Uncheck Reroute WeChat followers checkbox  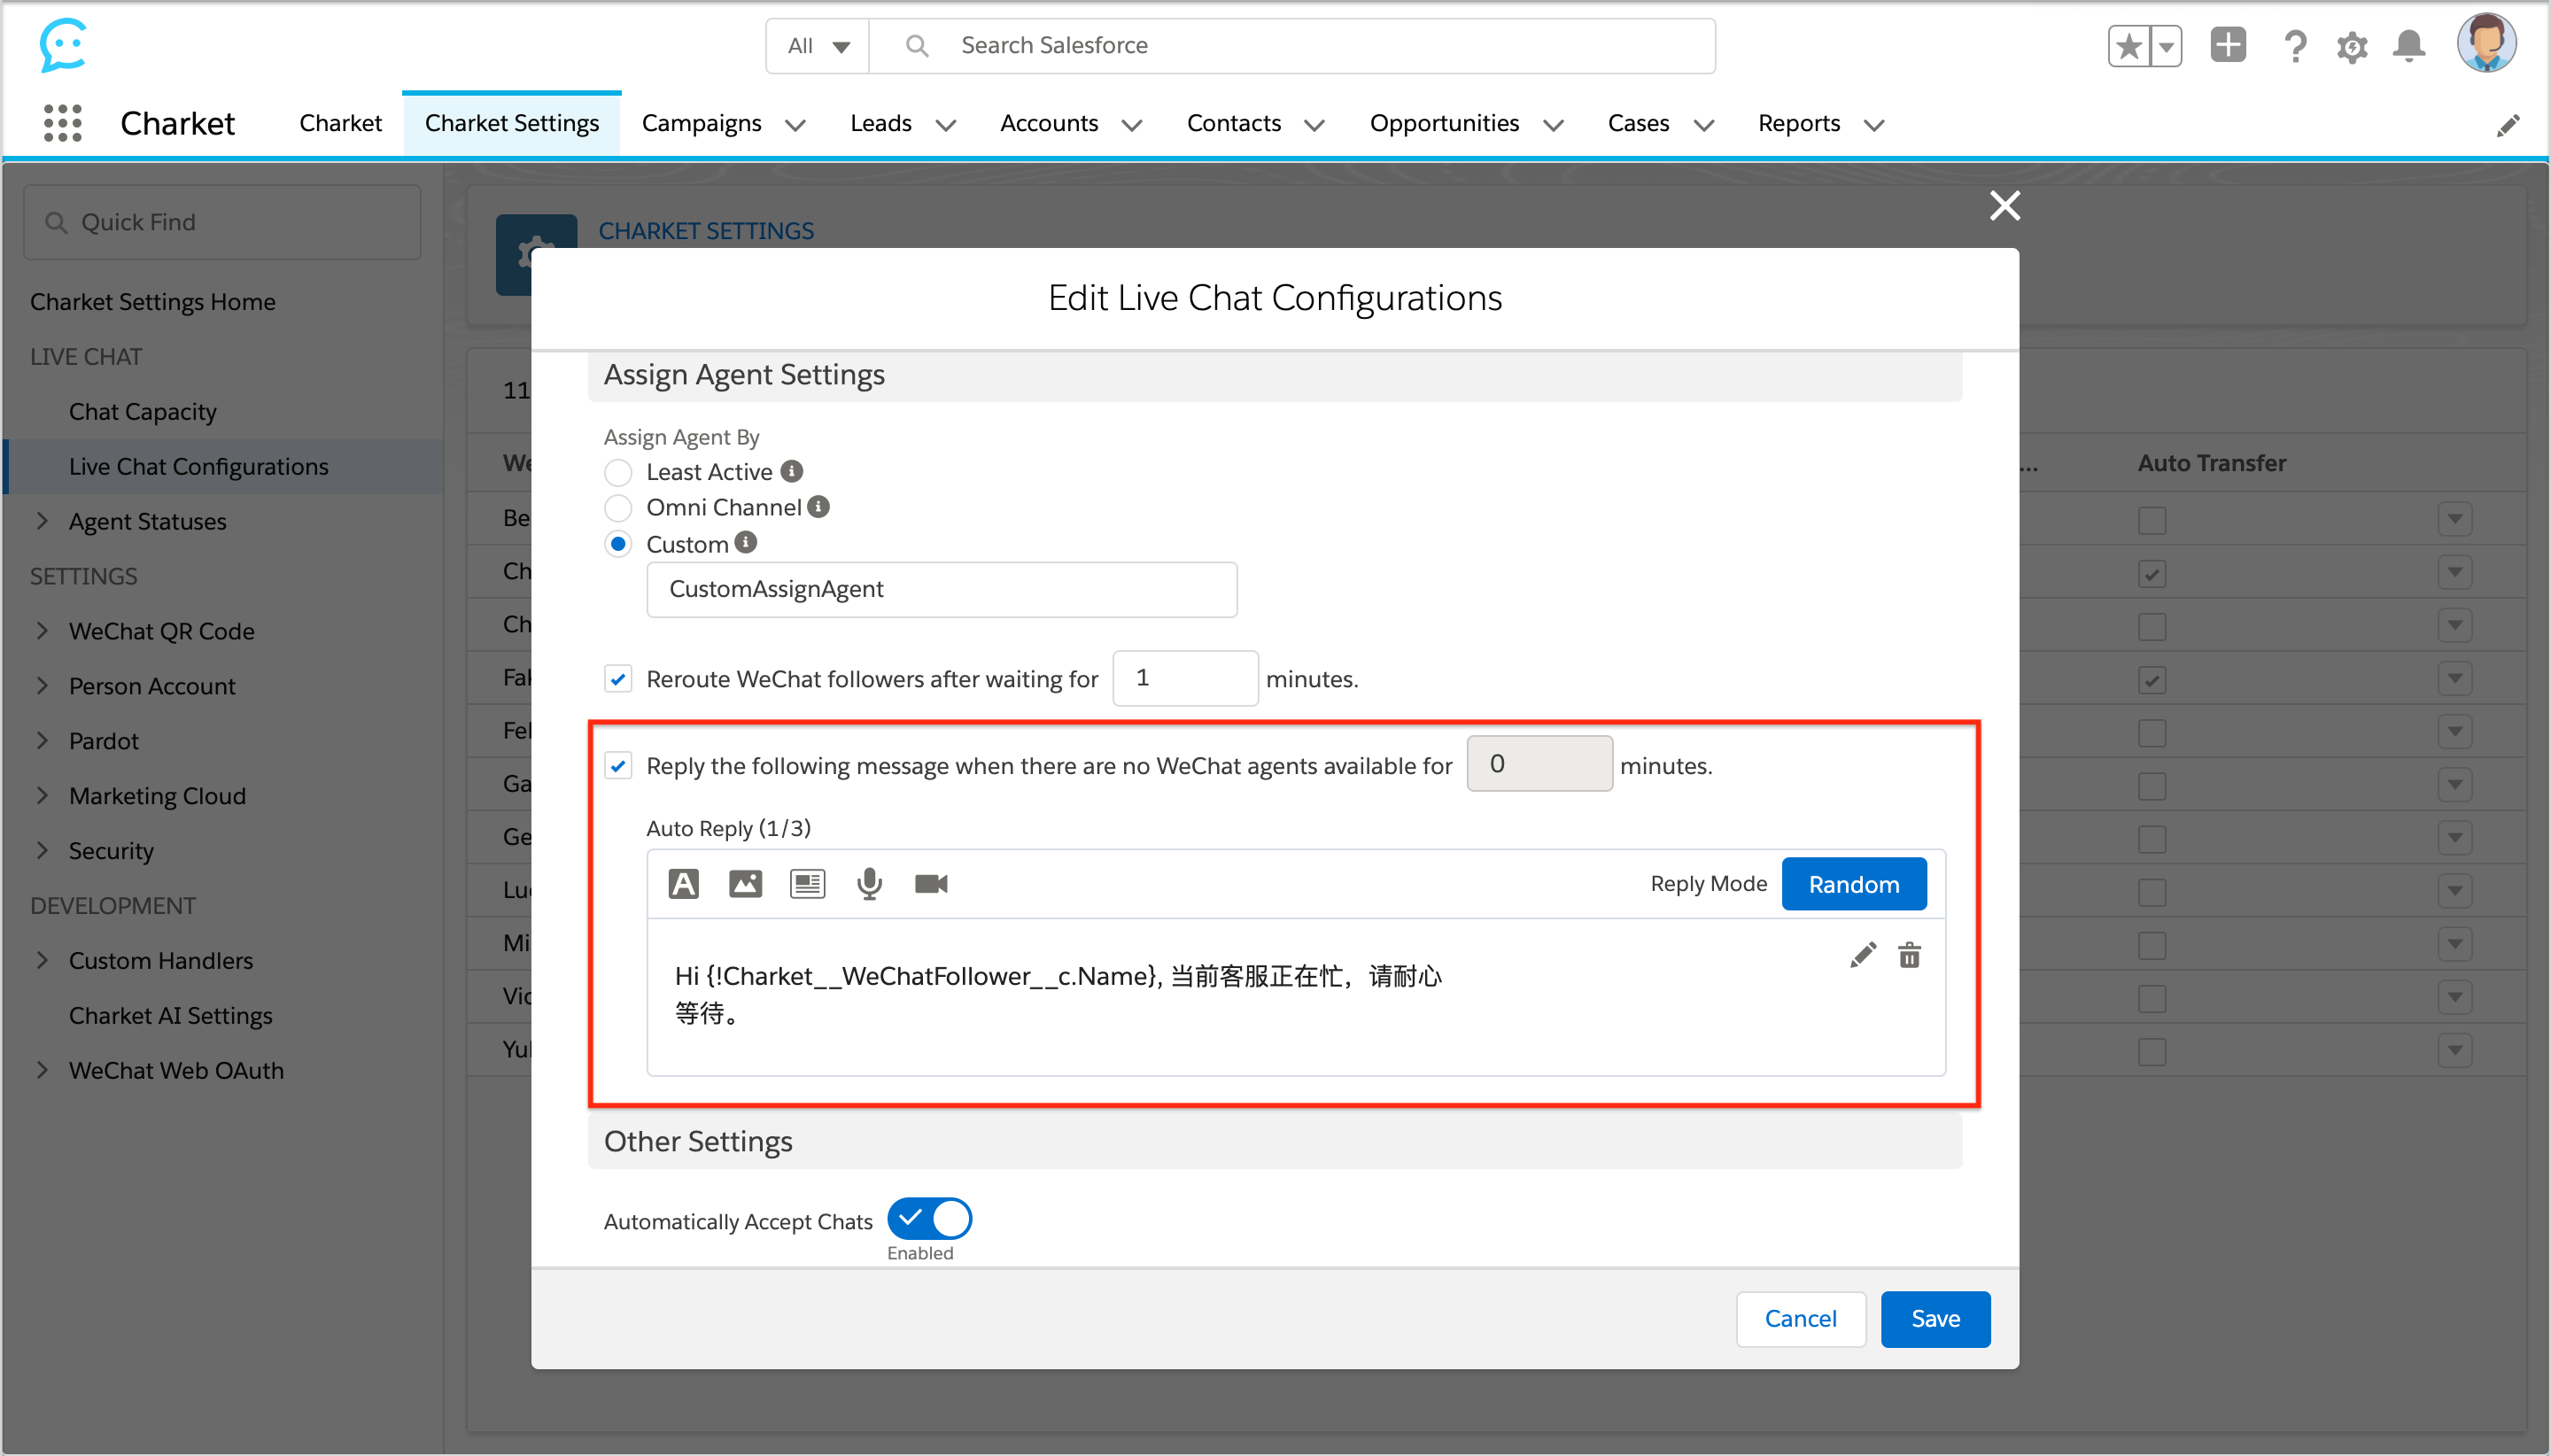tap(619, 680)
